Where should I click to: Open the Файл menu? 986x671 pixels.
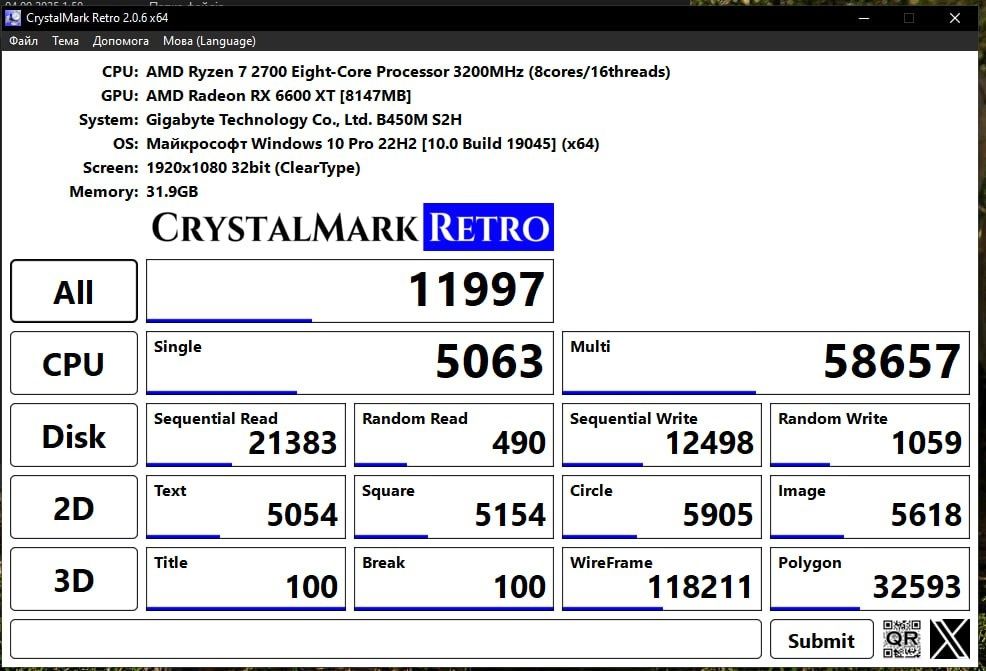(23, 41)
